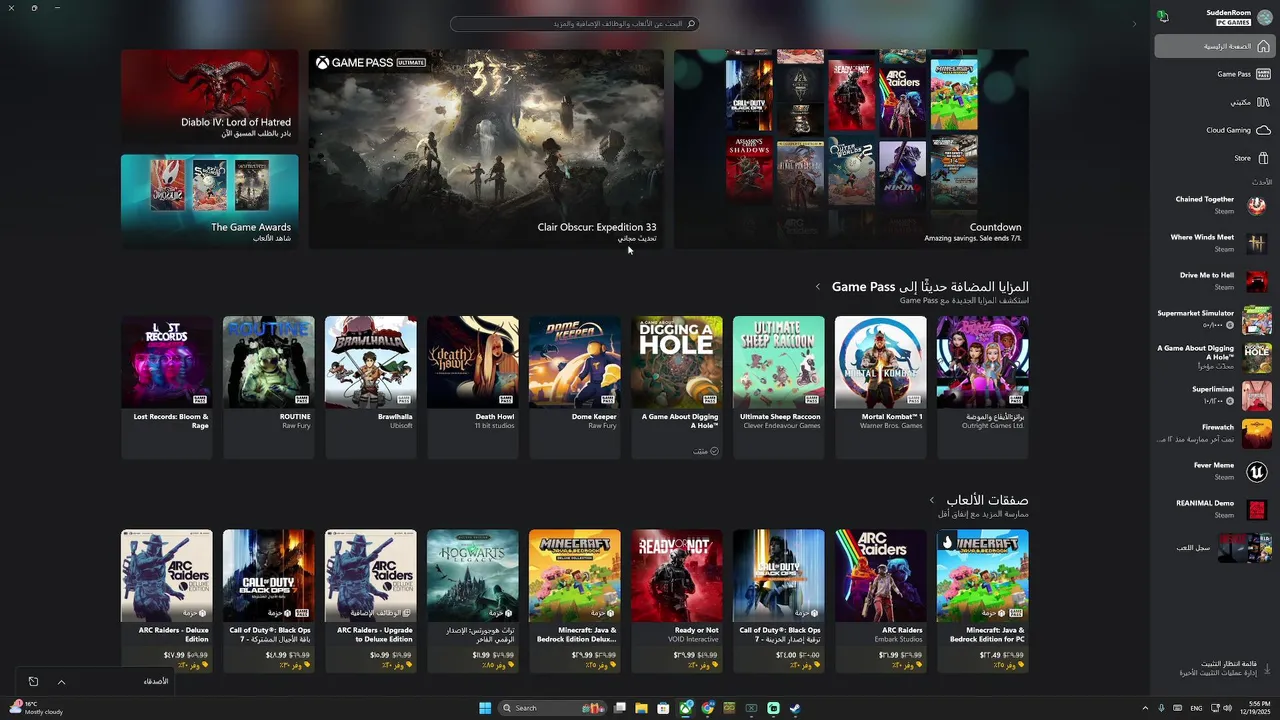
Task: Open the Hogwarts Legacy deal card
Action: pyautogui.click(x=473, y=600)
